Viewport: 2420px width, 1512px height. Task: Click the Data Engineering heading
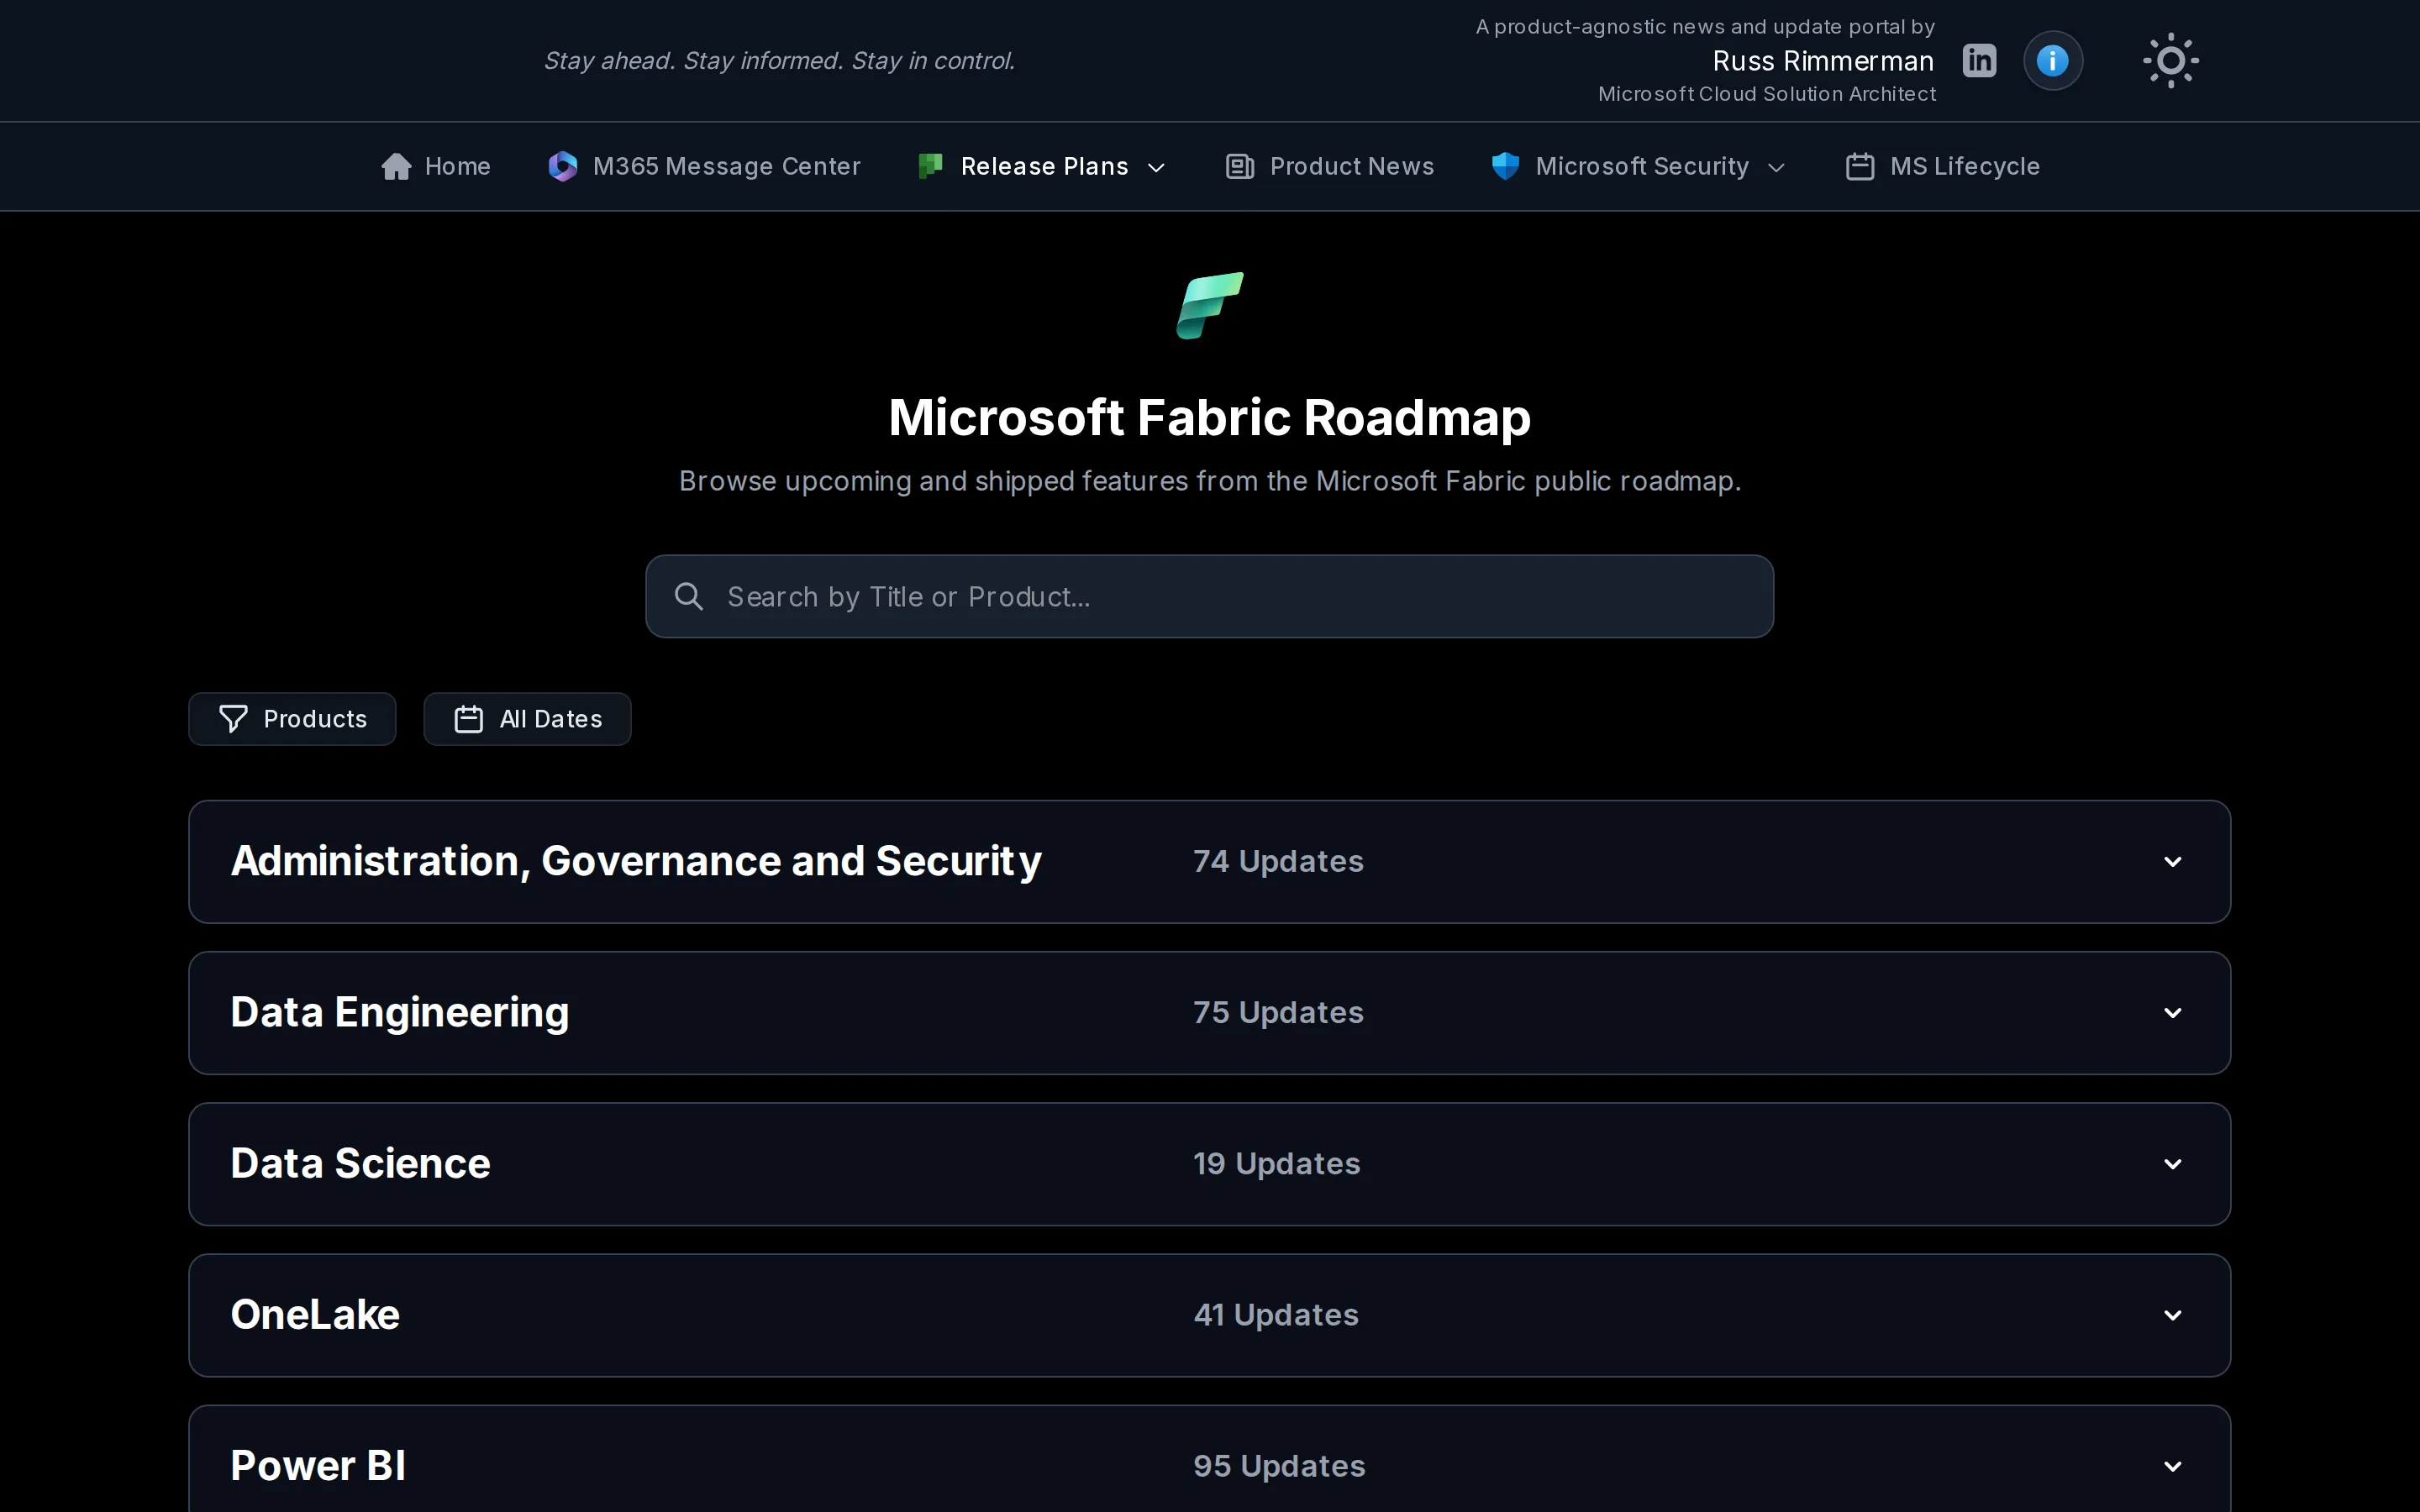tap(400, 1012)
